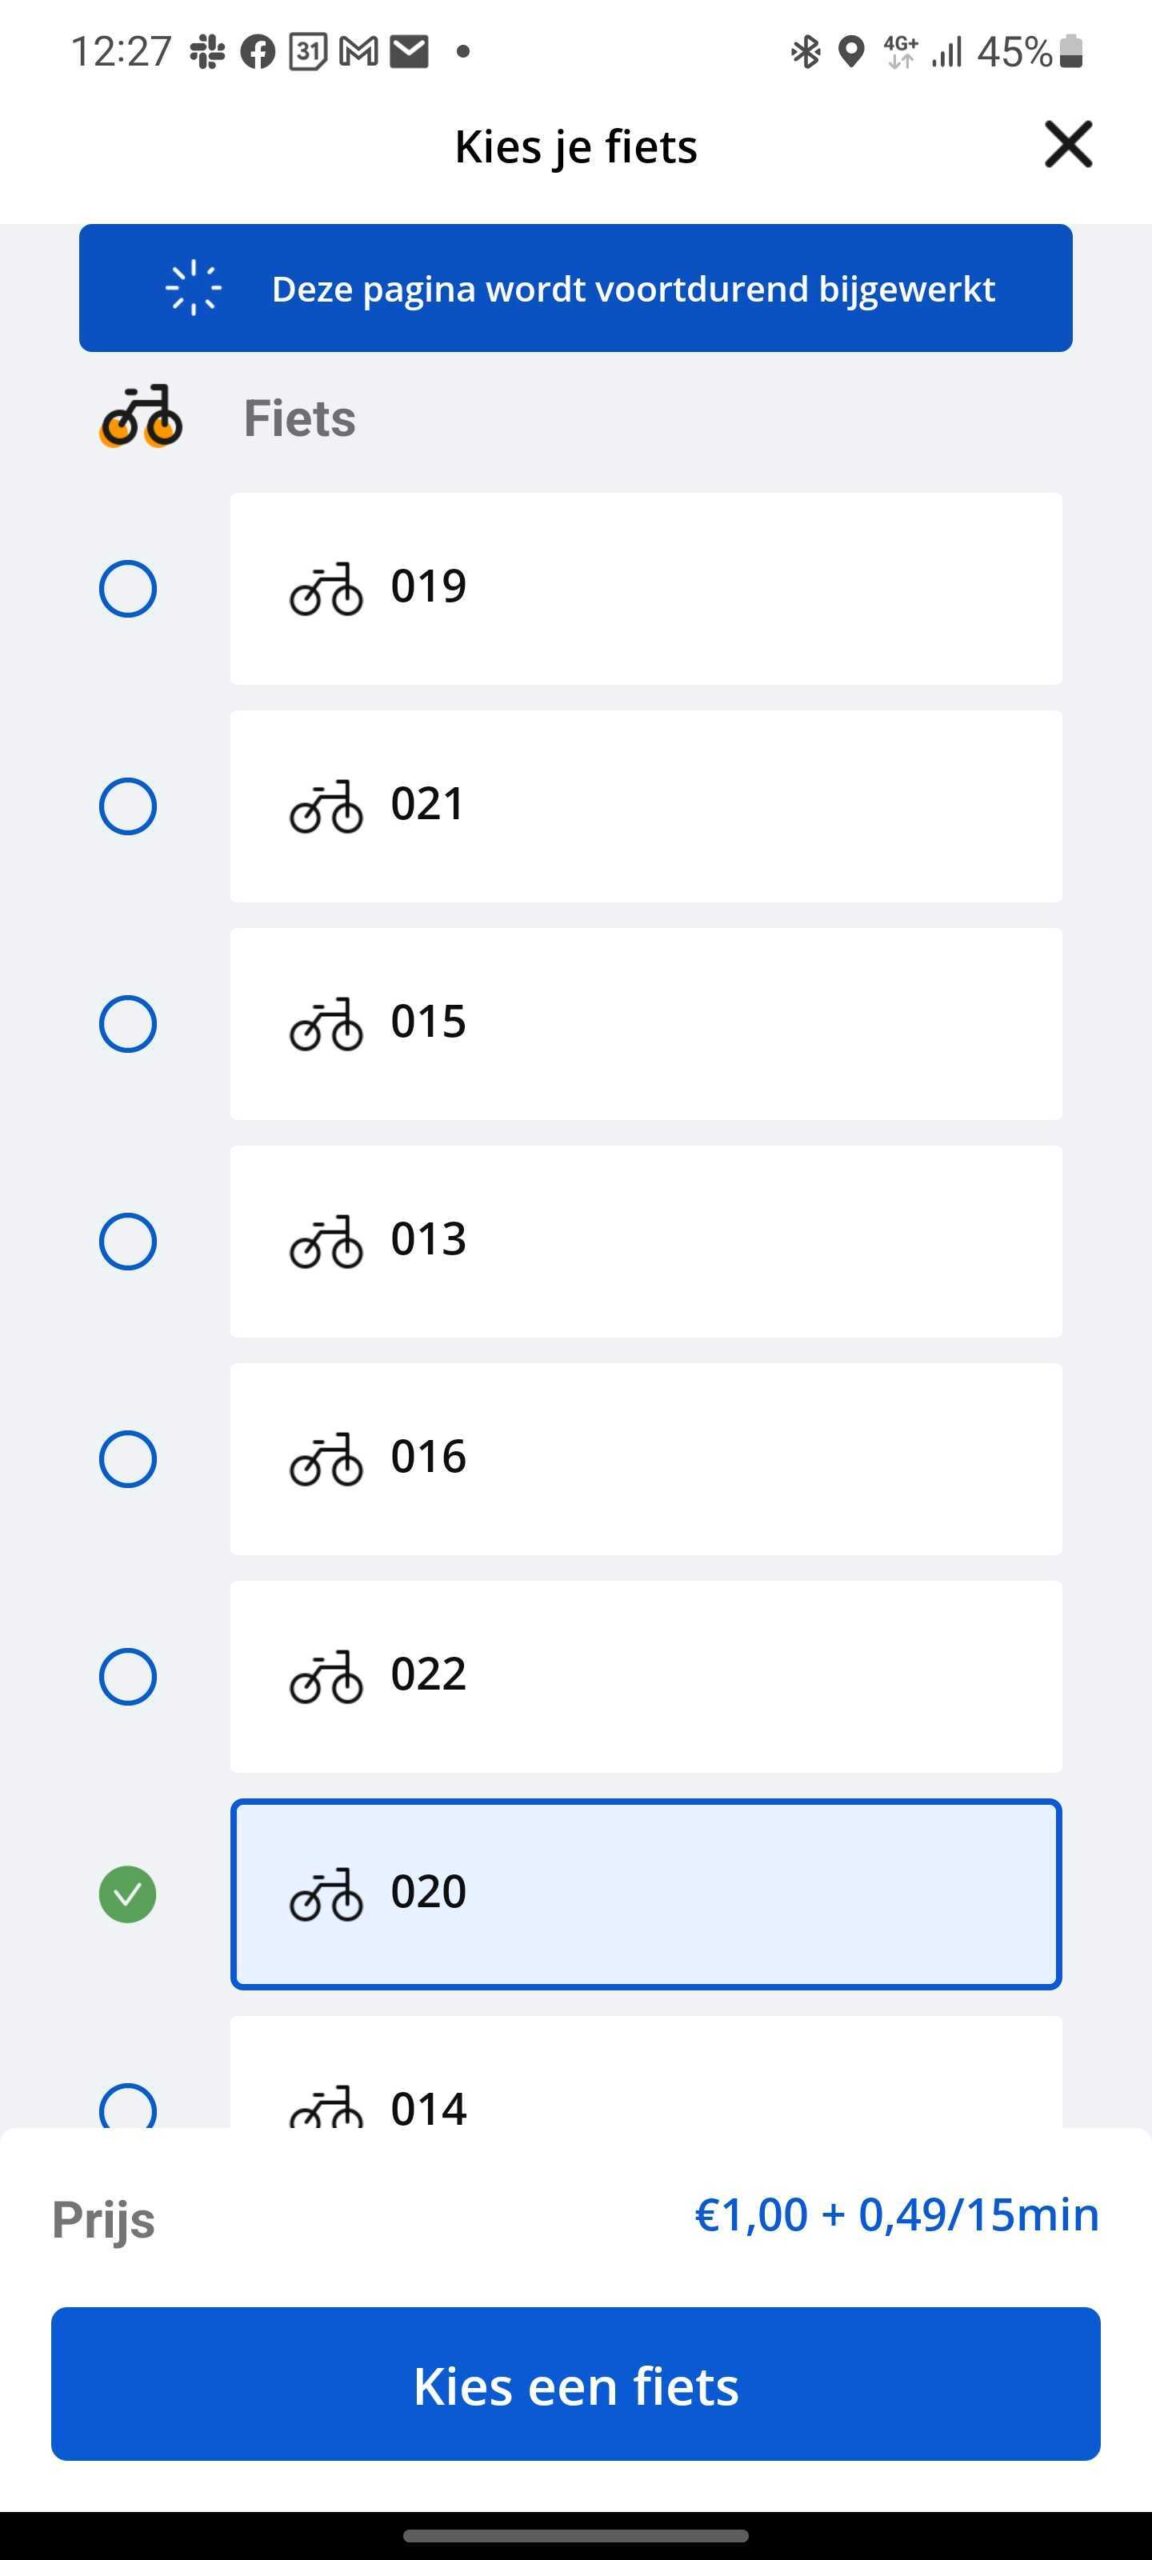Select radio button for bike 021
The height and width of the screenshot is (2560, 1152).
(128, 806)
